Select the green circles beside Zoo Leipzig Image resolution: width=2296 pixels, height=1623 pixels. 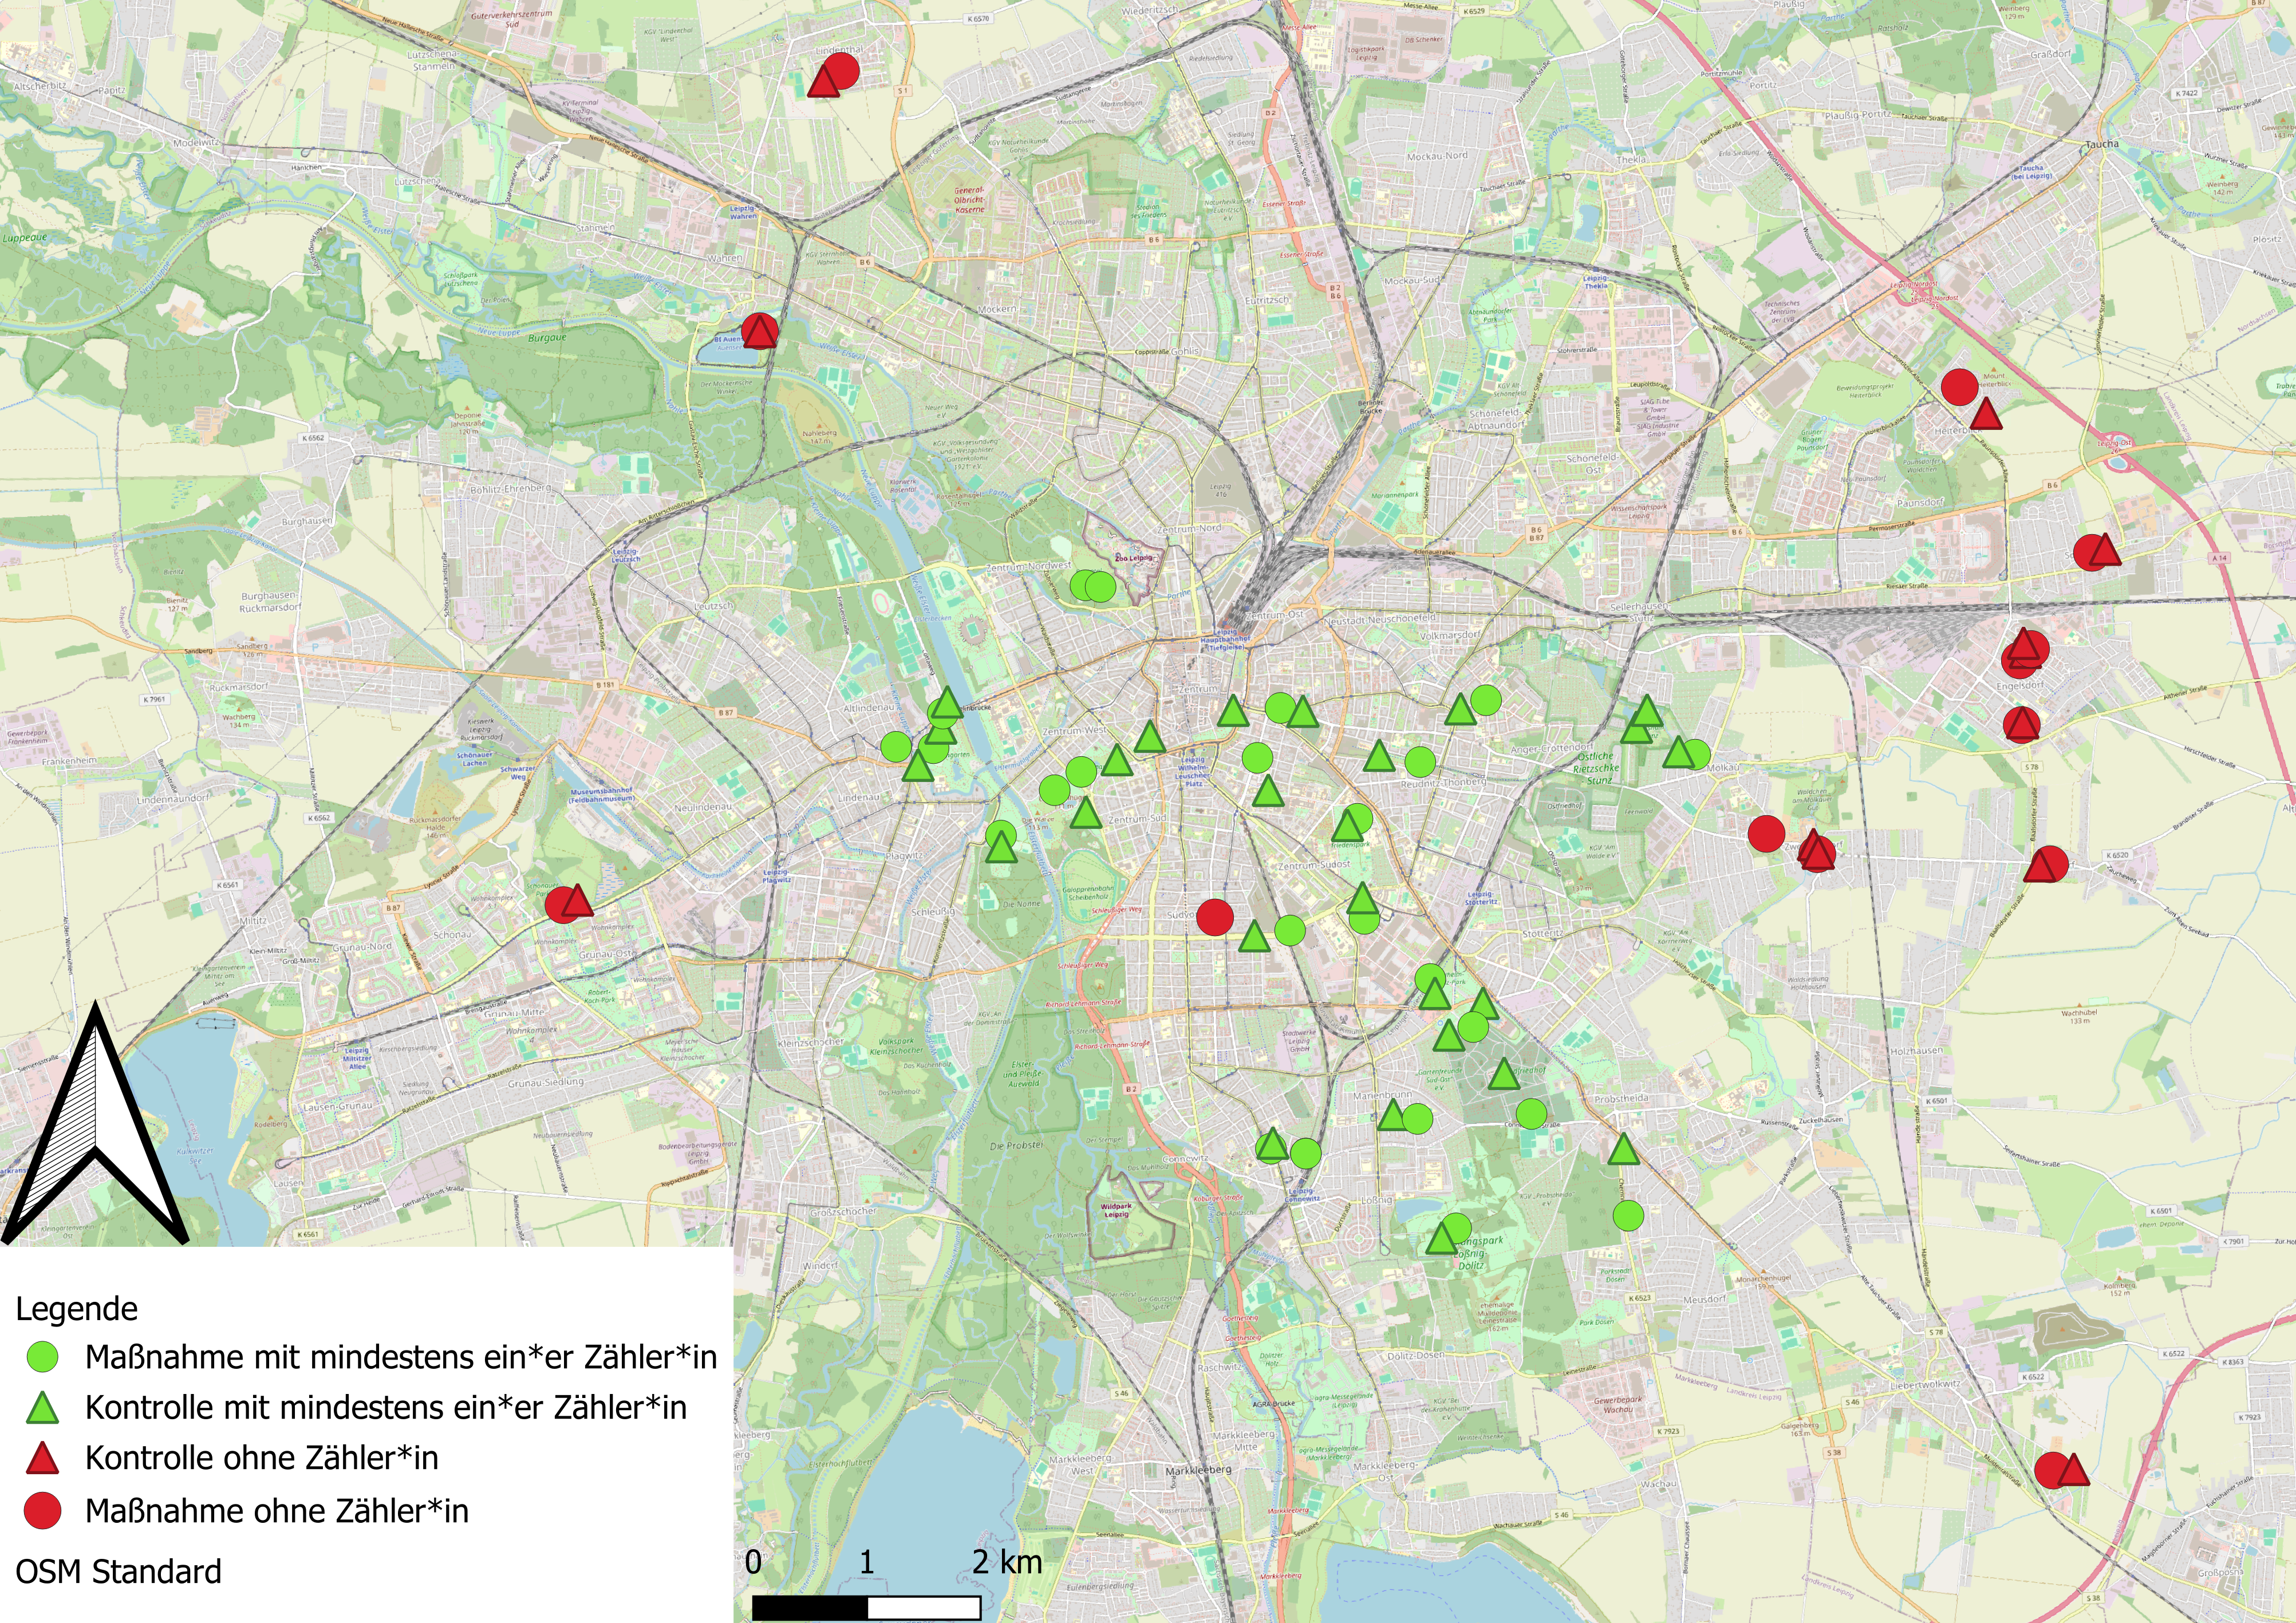tap(1092, 586)
